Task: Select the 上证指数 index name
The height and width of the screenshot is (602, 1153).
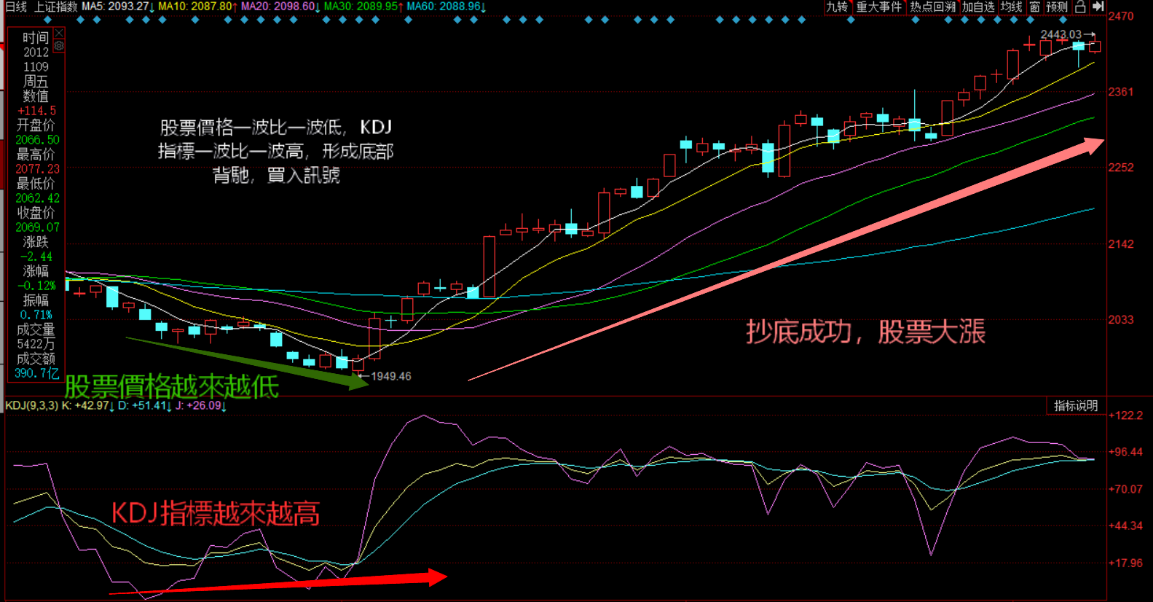Action: pos(55,6)
